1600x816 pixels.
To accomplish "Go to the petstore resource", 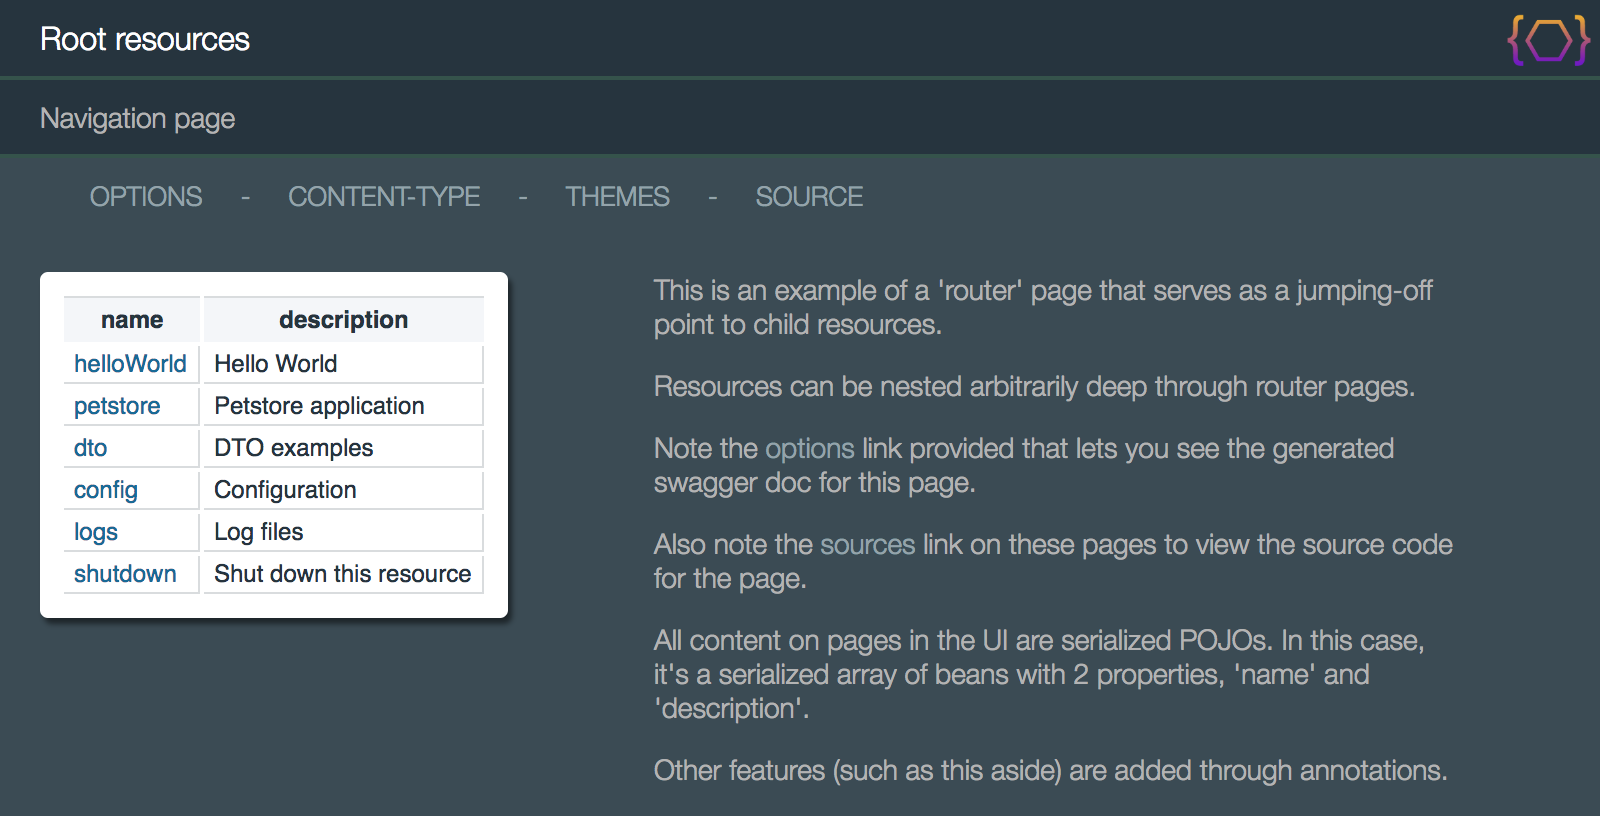I will (117, 406).
